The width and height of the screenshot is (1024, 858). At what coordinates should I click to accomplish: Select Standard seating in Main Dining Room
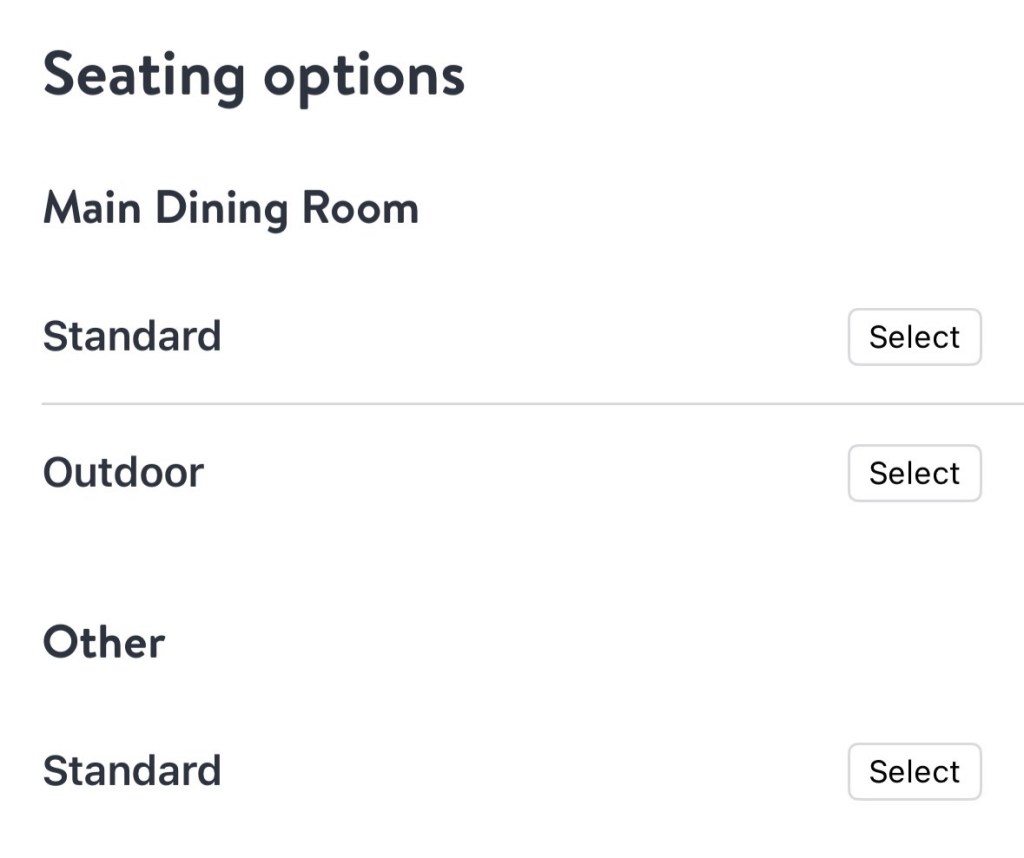(x=914, y=337)
